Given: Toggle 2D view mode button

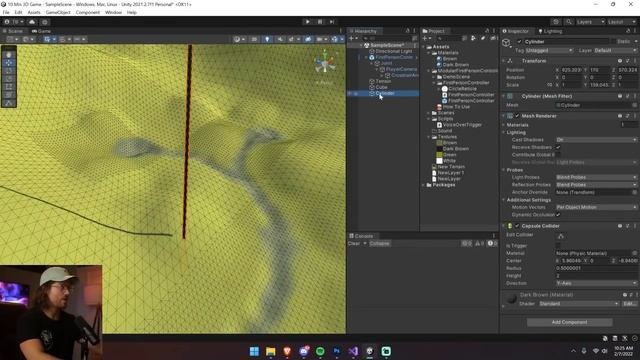Looking at the screenshot, I should point(254,39).
